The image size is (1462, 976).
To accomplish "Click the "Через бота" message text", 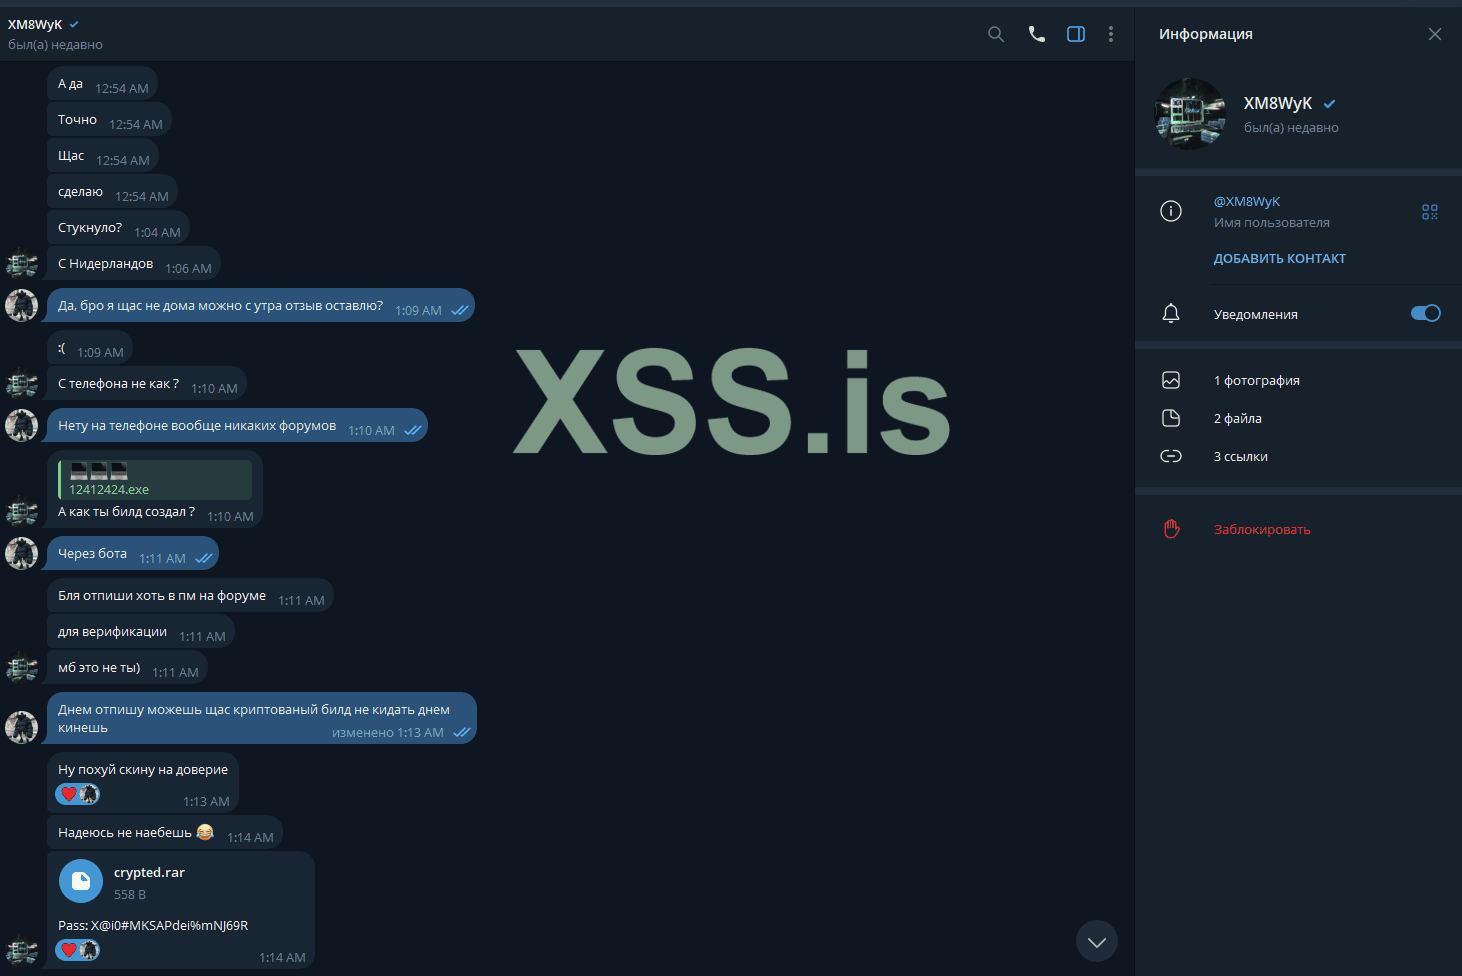I will (x=92, y=554).
